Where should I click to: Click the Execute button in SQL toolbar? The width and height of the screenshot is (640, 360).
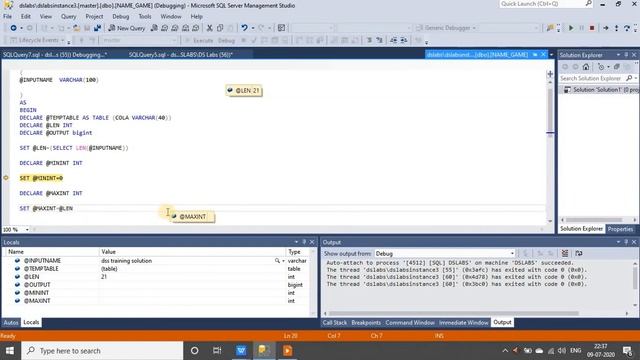[199, 40]
